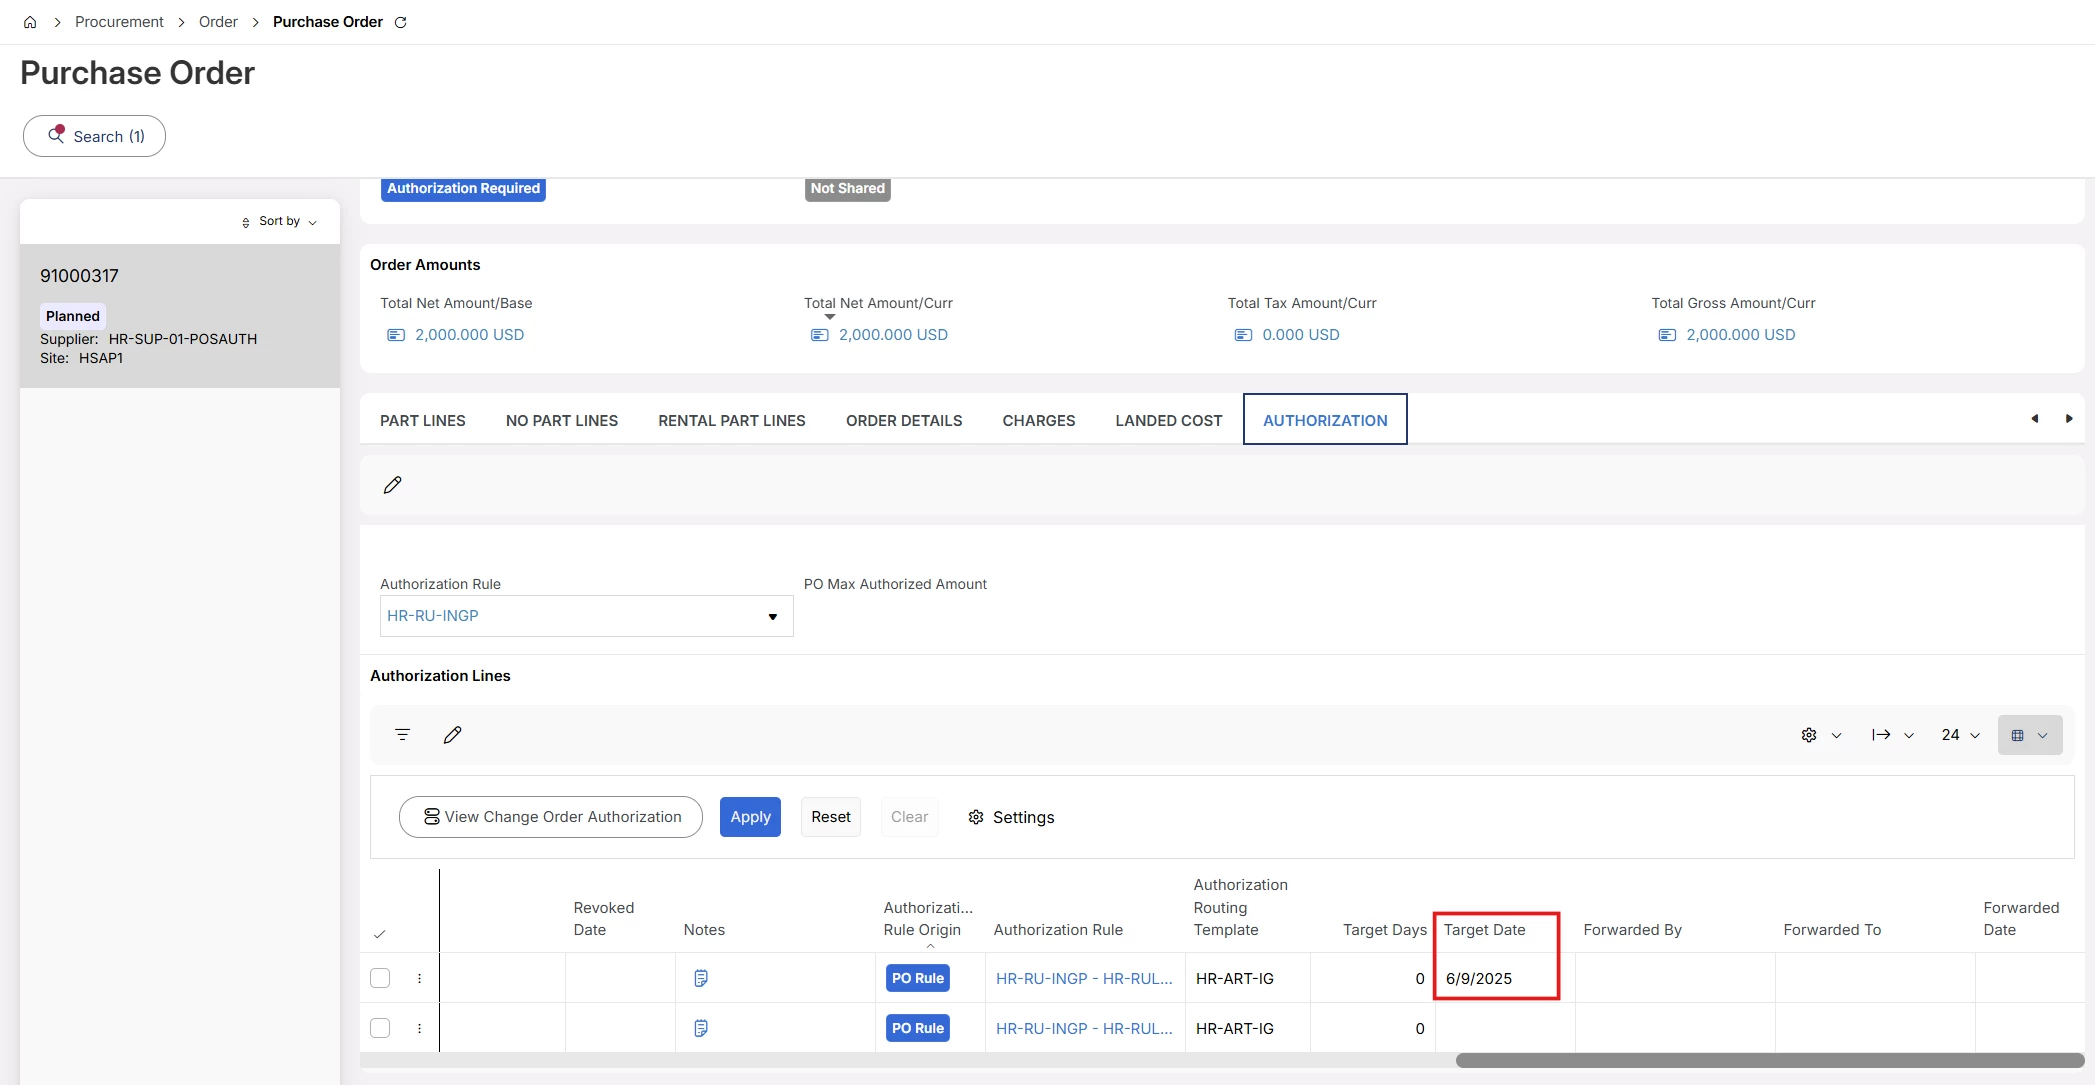Click the horizontal scrollbar under the table

(x=1768, y=1060)
